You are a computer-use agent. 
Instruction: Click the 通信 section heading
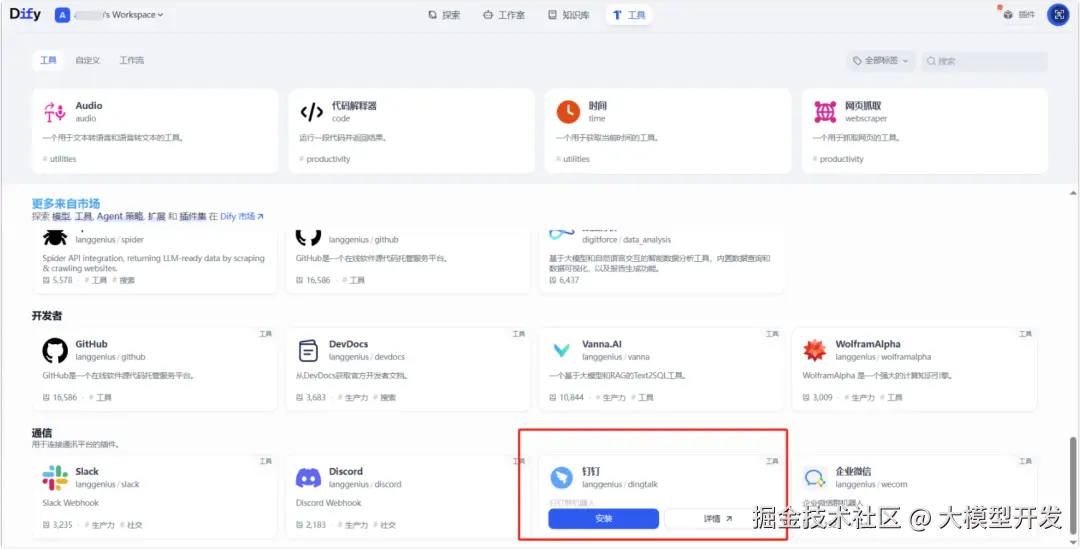(42, 433)
